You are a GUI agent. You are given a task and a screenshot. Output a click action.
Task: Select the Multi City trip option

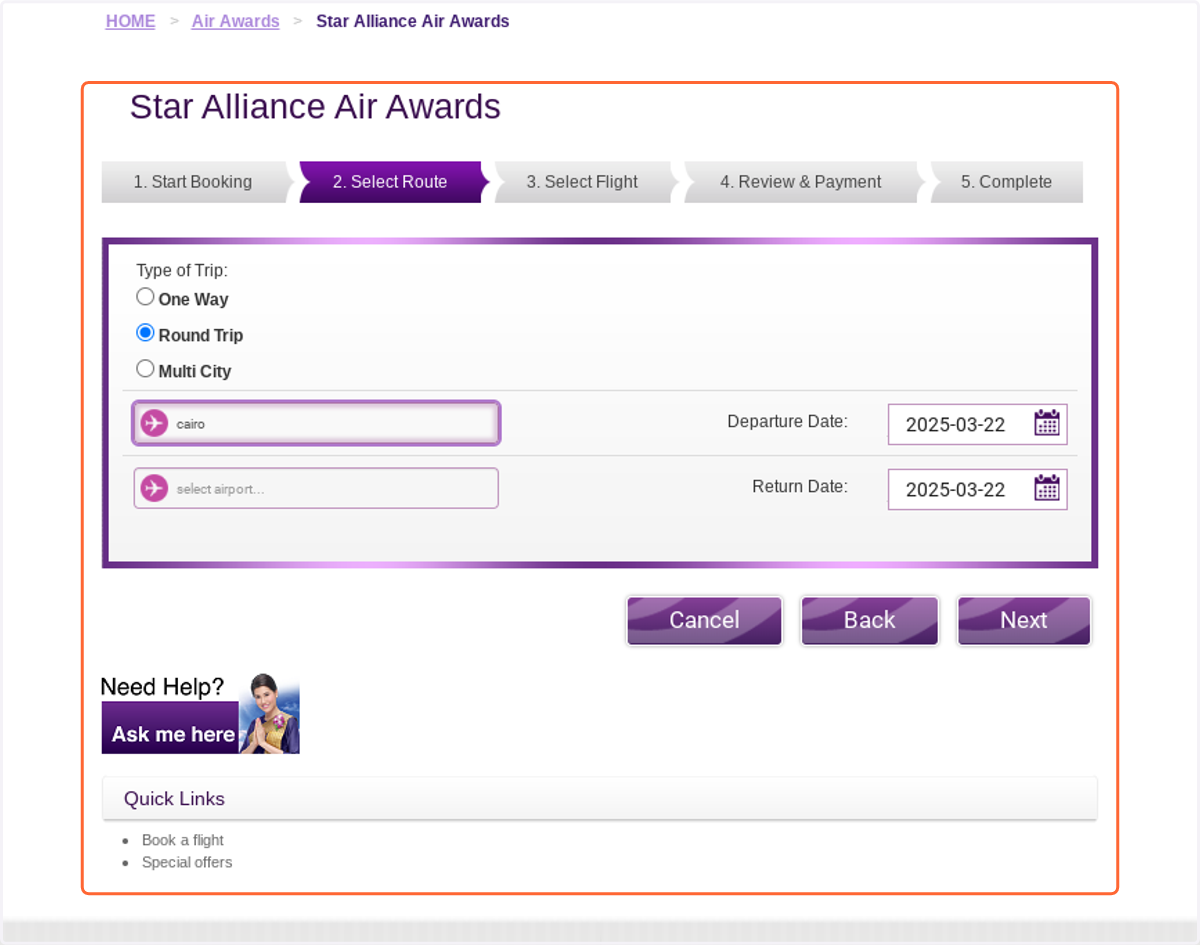tap(146, 369)
